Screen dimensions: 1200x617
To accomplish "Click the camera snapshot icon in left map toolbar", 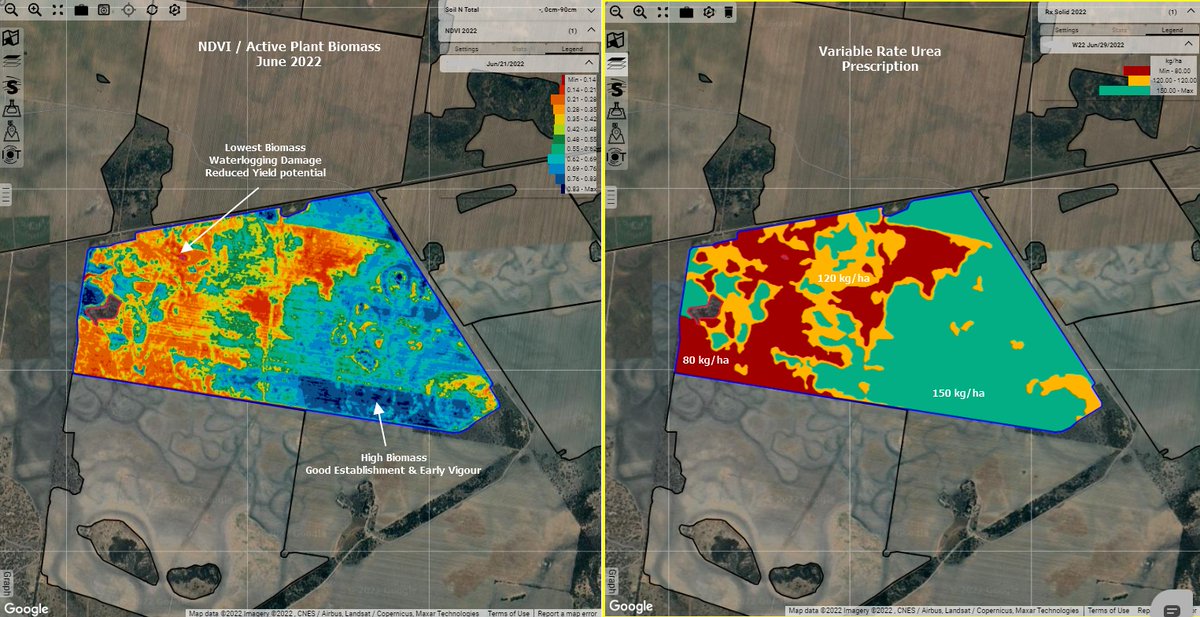I will coord(103,10).
